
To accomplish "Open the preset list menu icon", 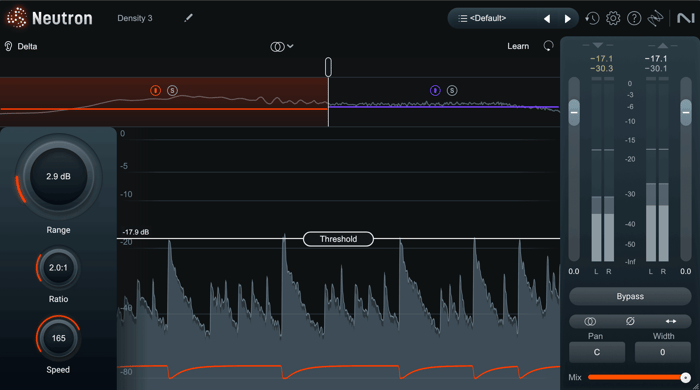I will click(x=462, y=18).
